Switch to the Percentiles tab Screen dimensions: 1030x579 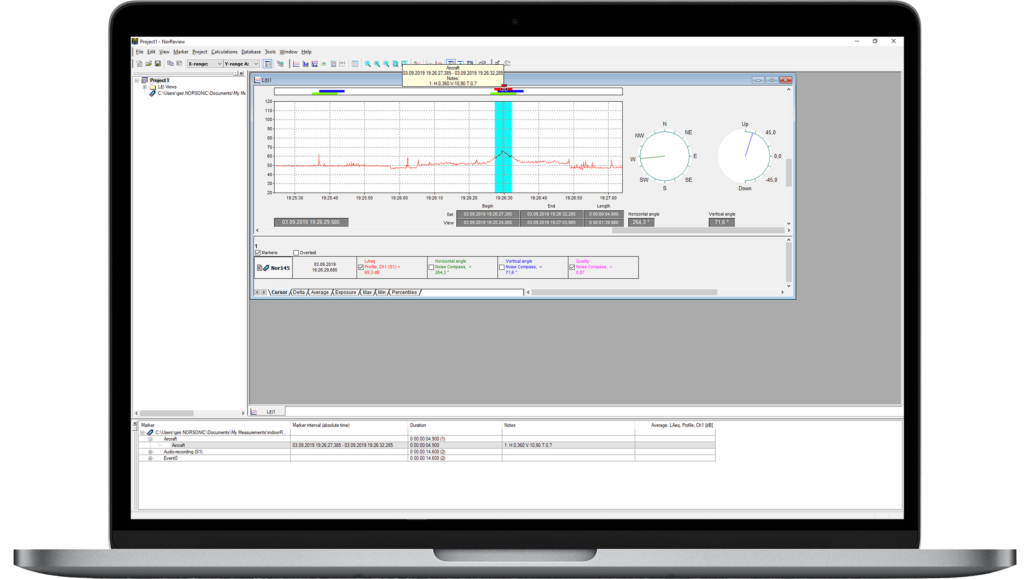404,292
